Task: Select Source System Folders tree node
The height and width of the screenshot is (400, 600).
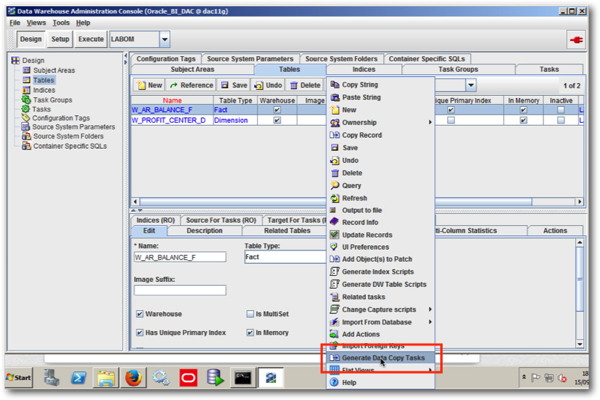Action: coord(68,136)
